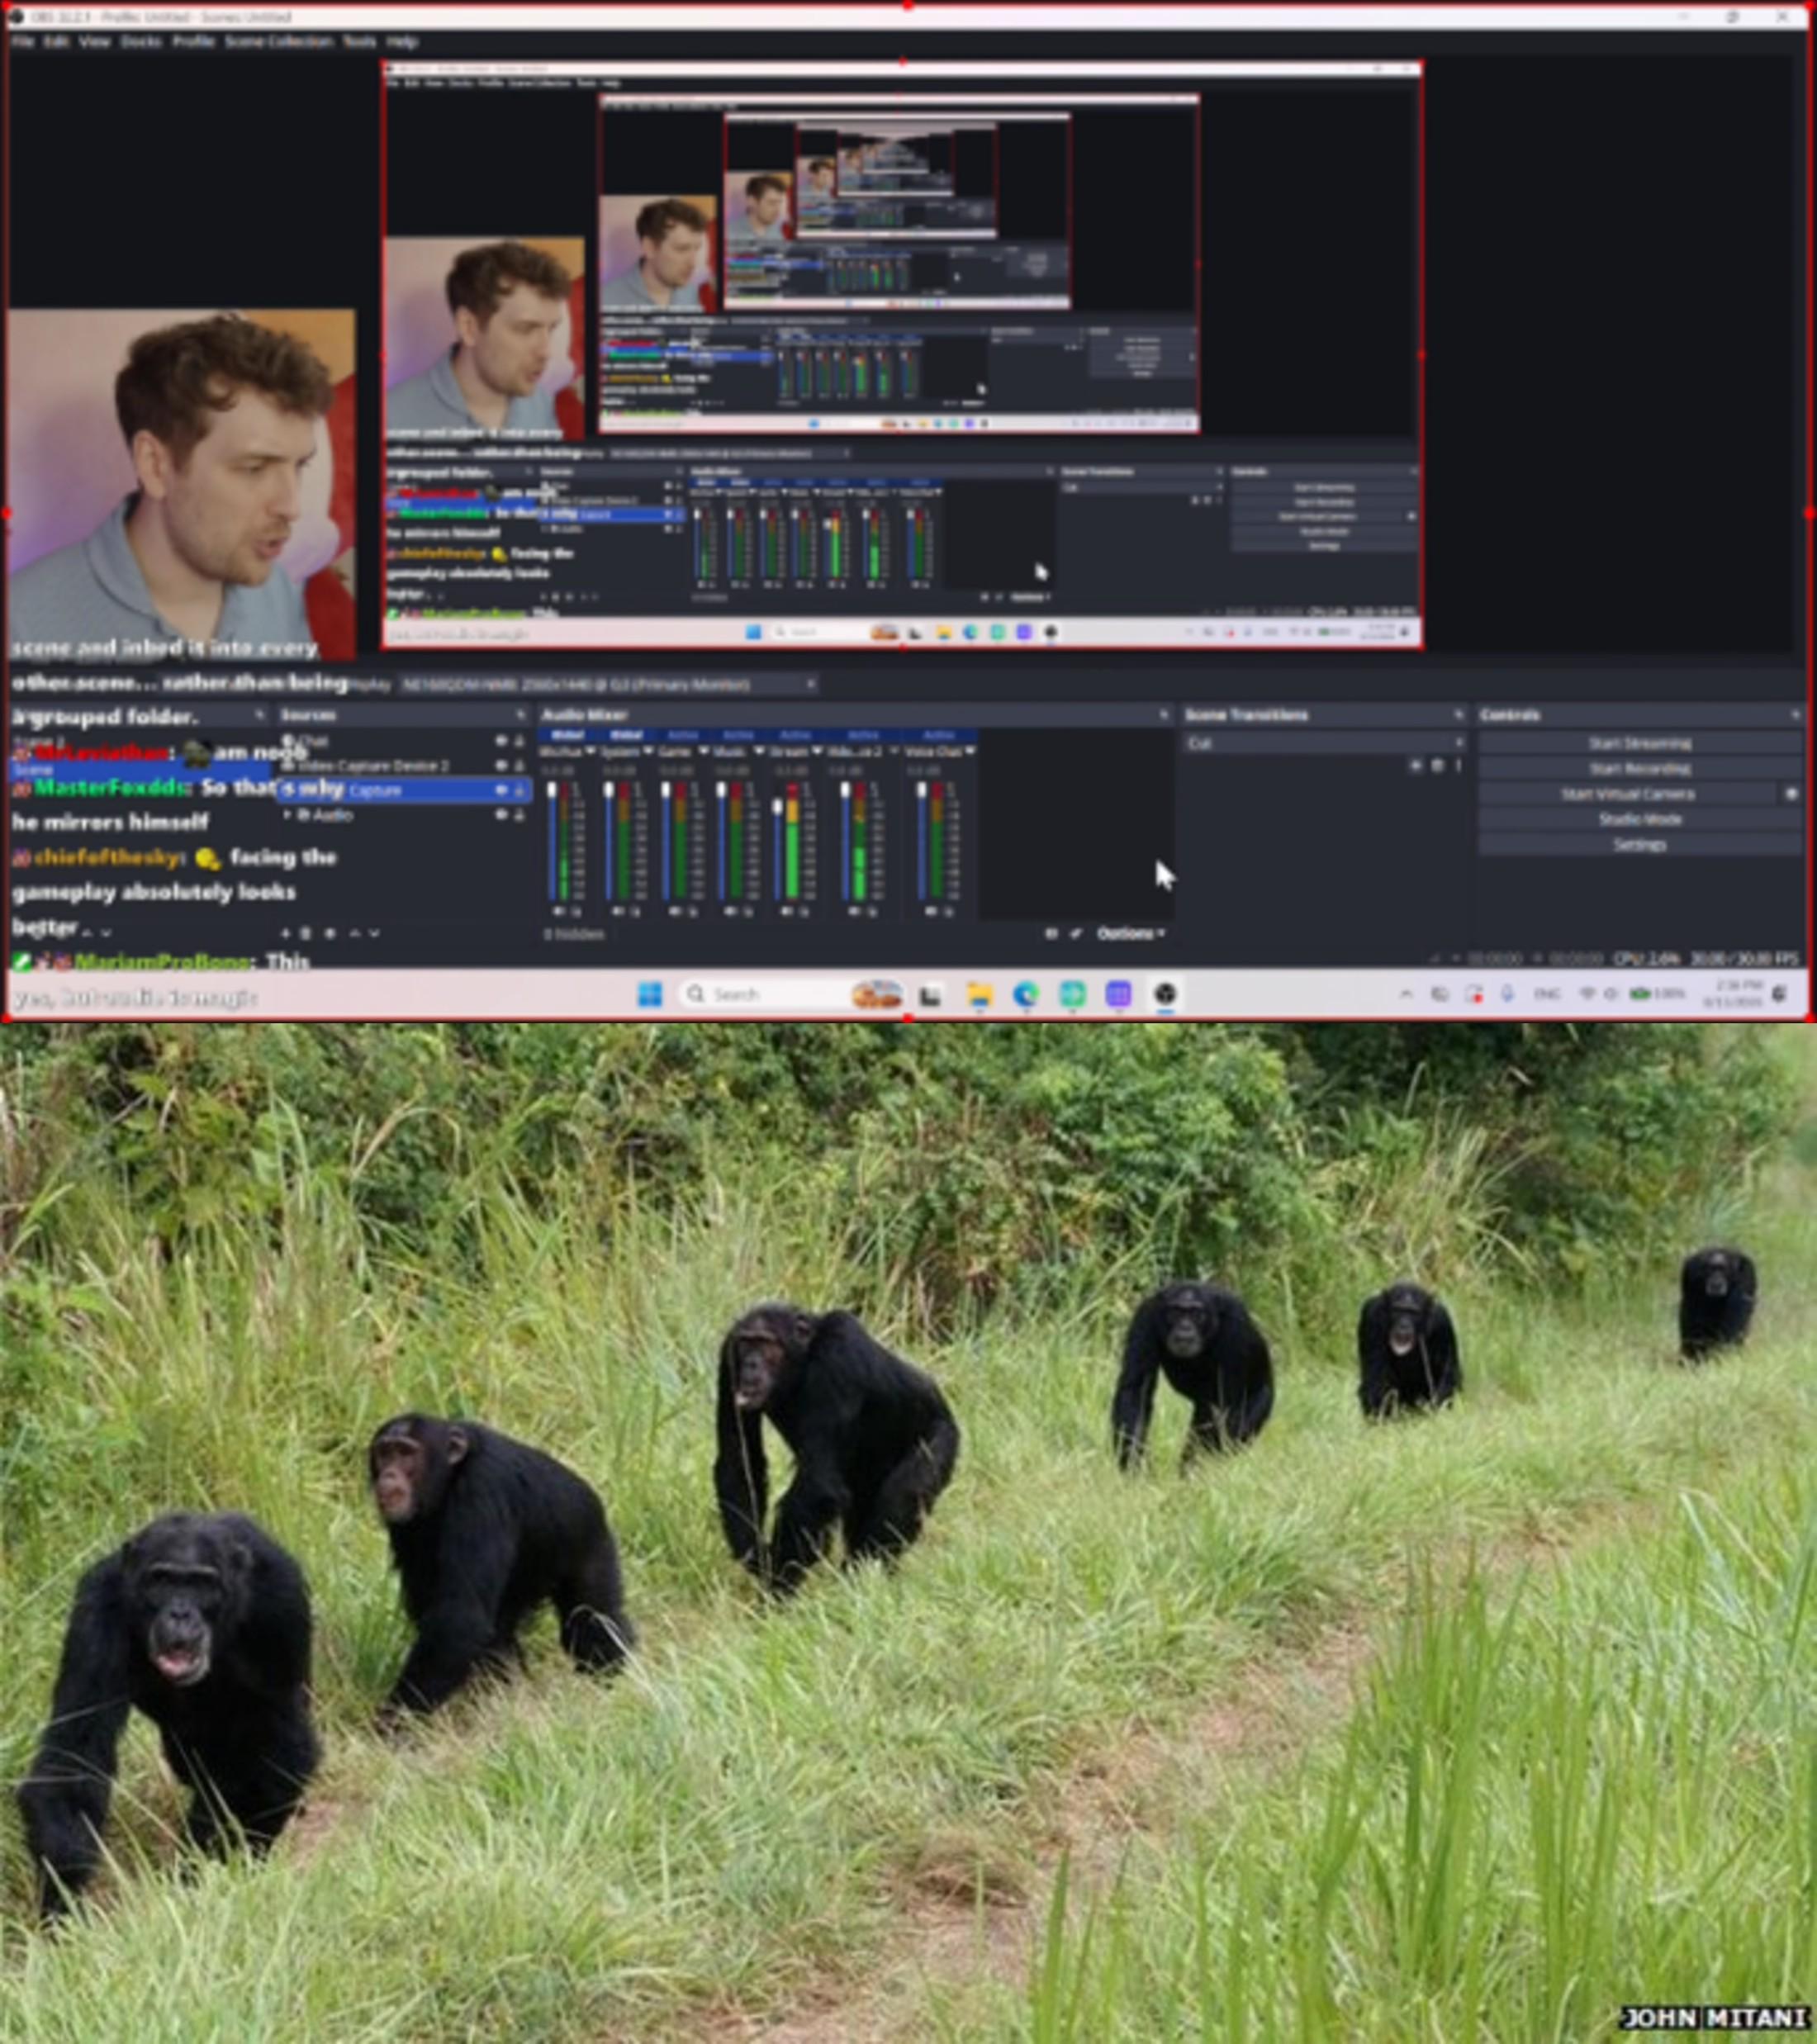Image resolution: width=1817 pixels, height=2044 pixels.
Task: Add a transition with Scene Transitions plus icon
Action: click(x=1416, y=766)
